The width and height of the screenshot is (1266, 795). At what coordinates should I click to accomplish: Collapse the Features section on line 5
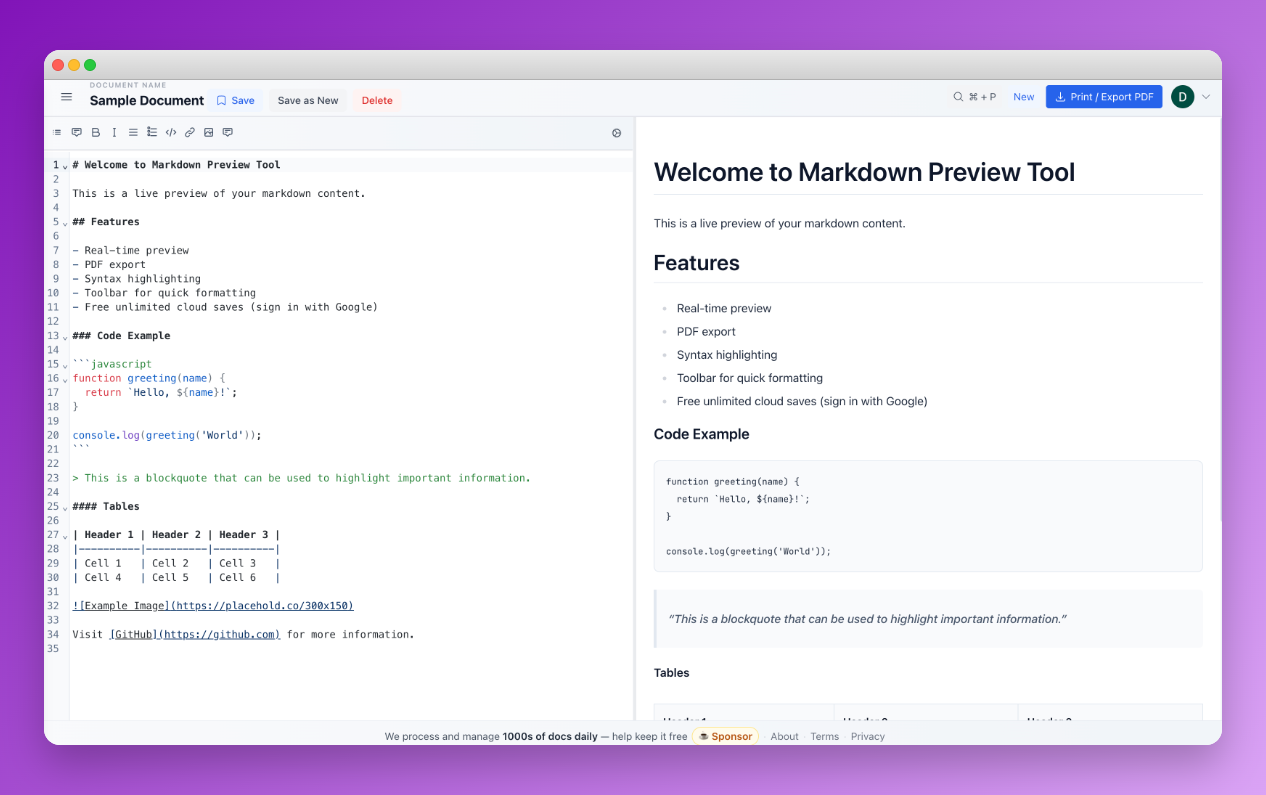(65, 223)
